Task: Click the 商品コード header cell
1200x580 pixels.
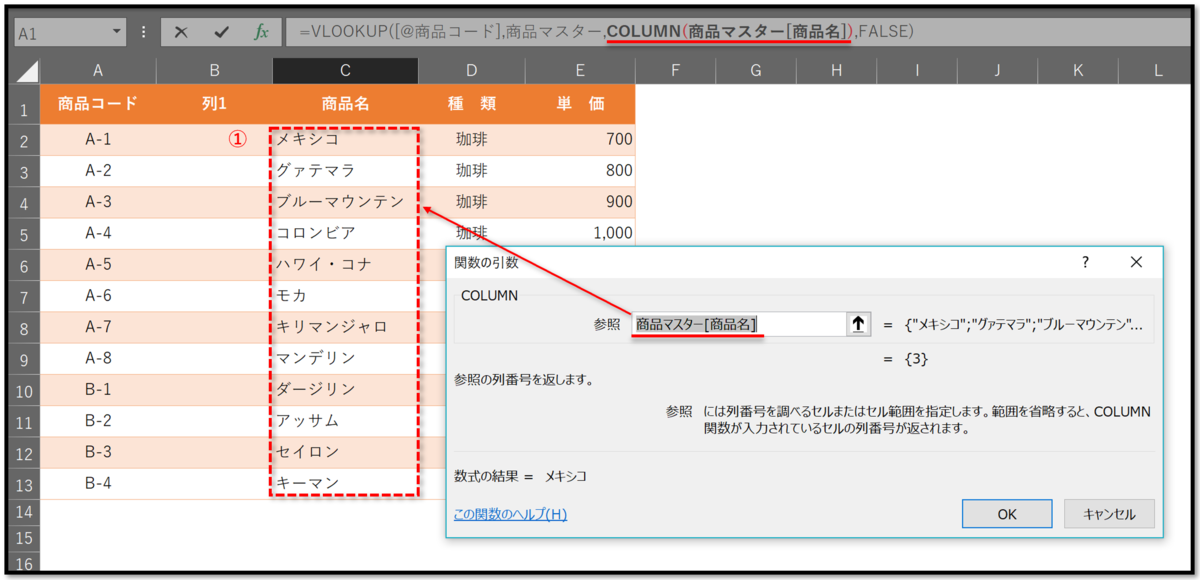Action: (97, 103)
